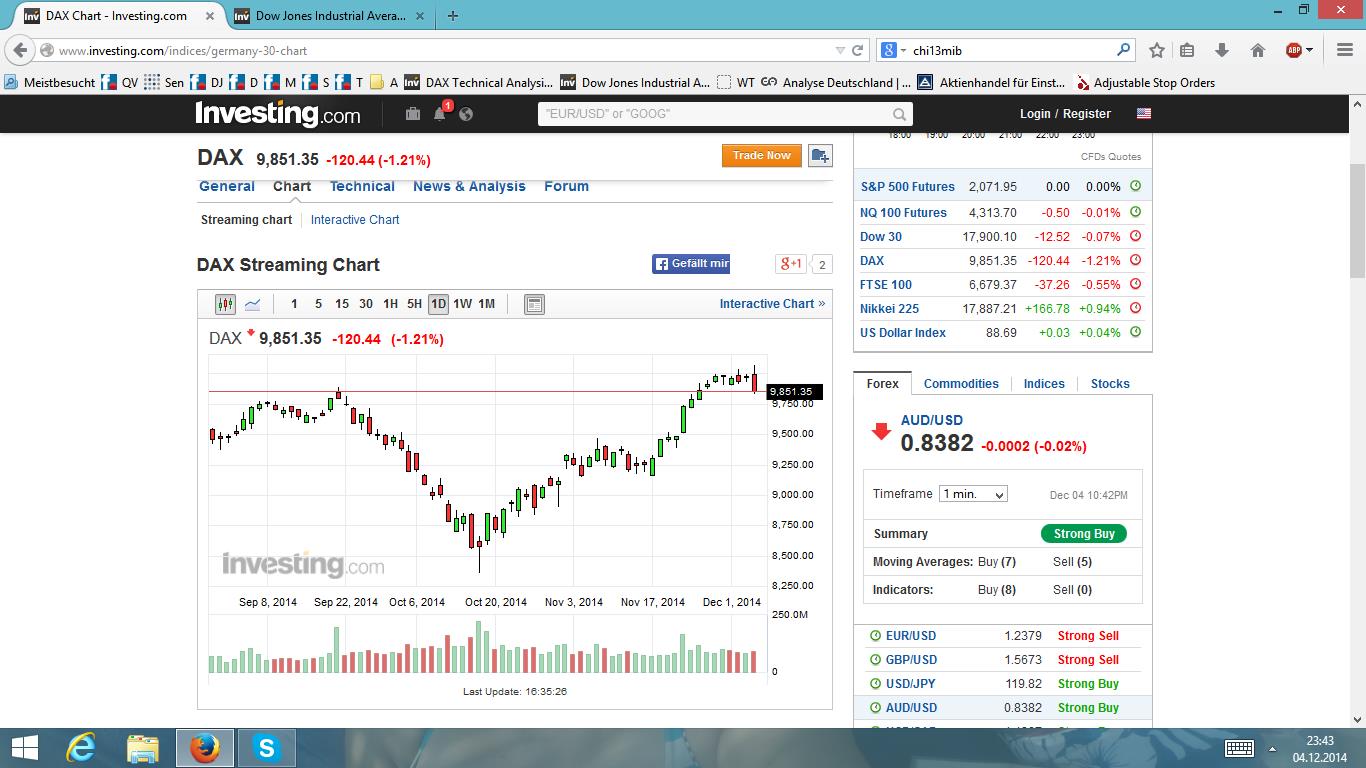Click the Investing.com logo
Viewport: 1366px width, 768px height.
pos(278,113)
